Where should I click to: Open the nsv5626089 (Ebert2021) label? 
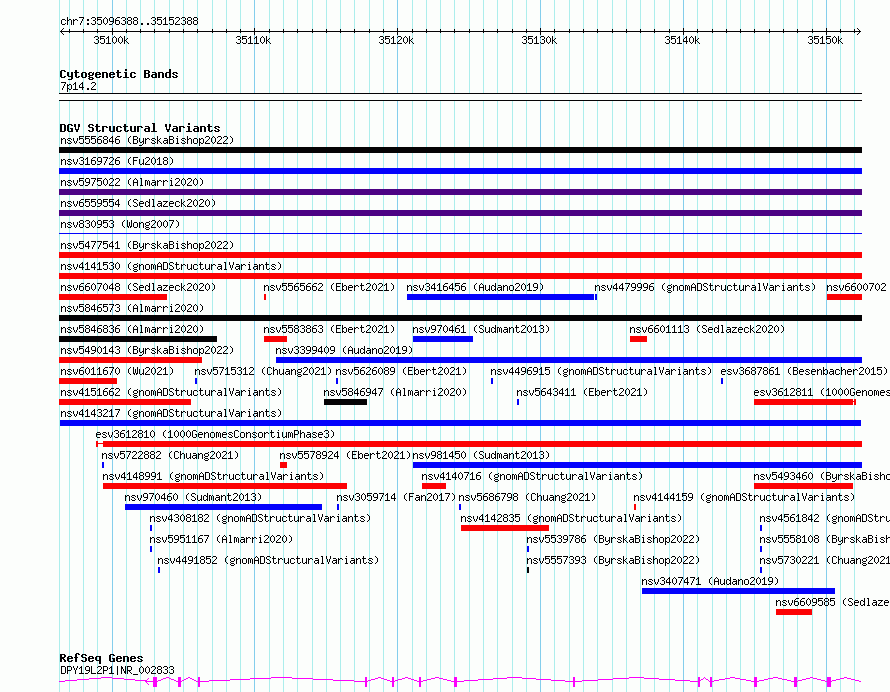click(x=401, y=371)
